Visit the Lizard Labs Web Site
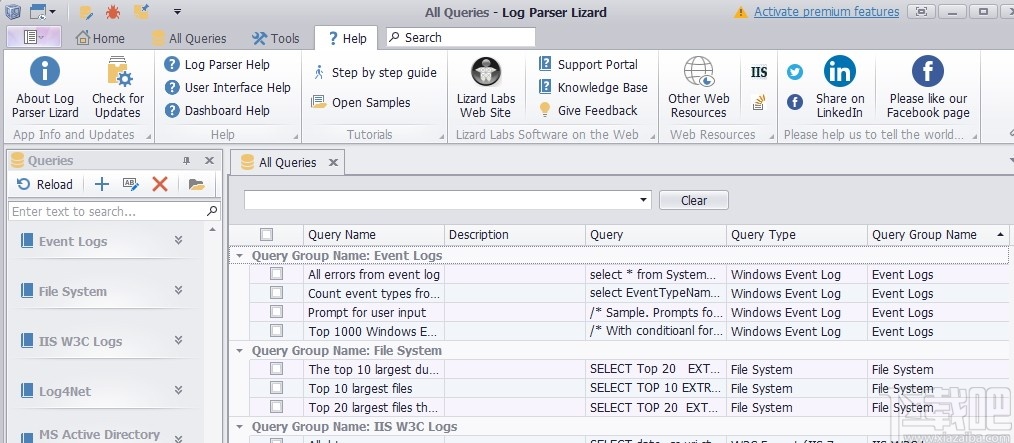 tap(486, 87)
